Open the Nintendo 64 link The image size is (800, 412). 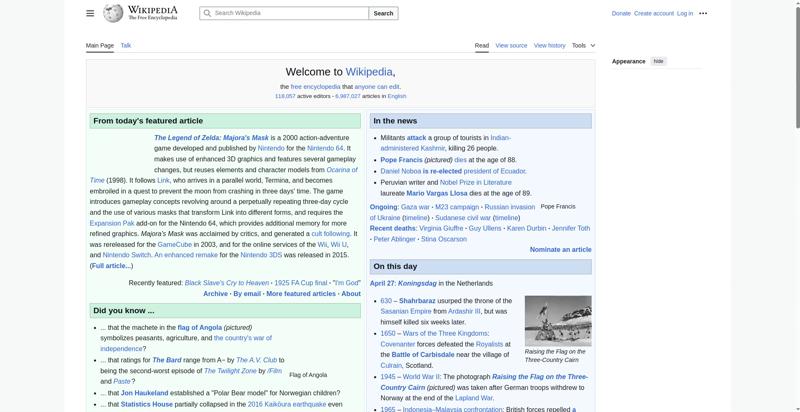pos(325,148)
